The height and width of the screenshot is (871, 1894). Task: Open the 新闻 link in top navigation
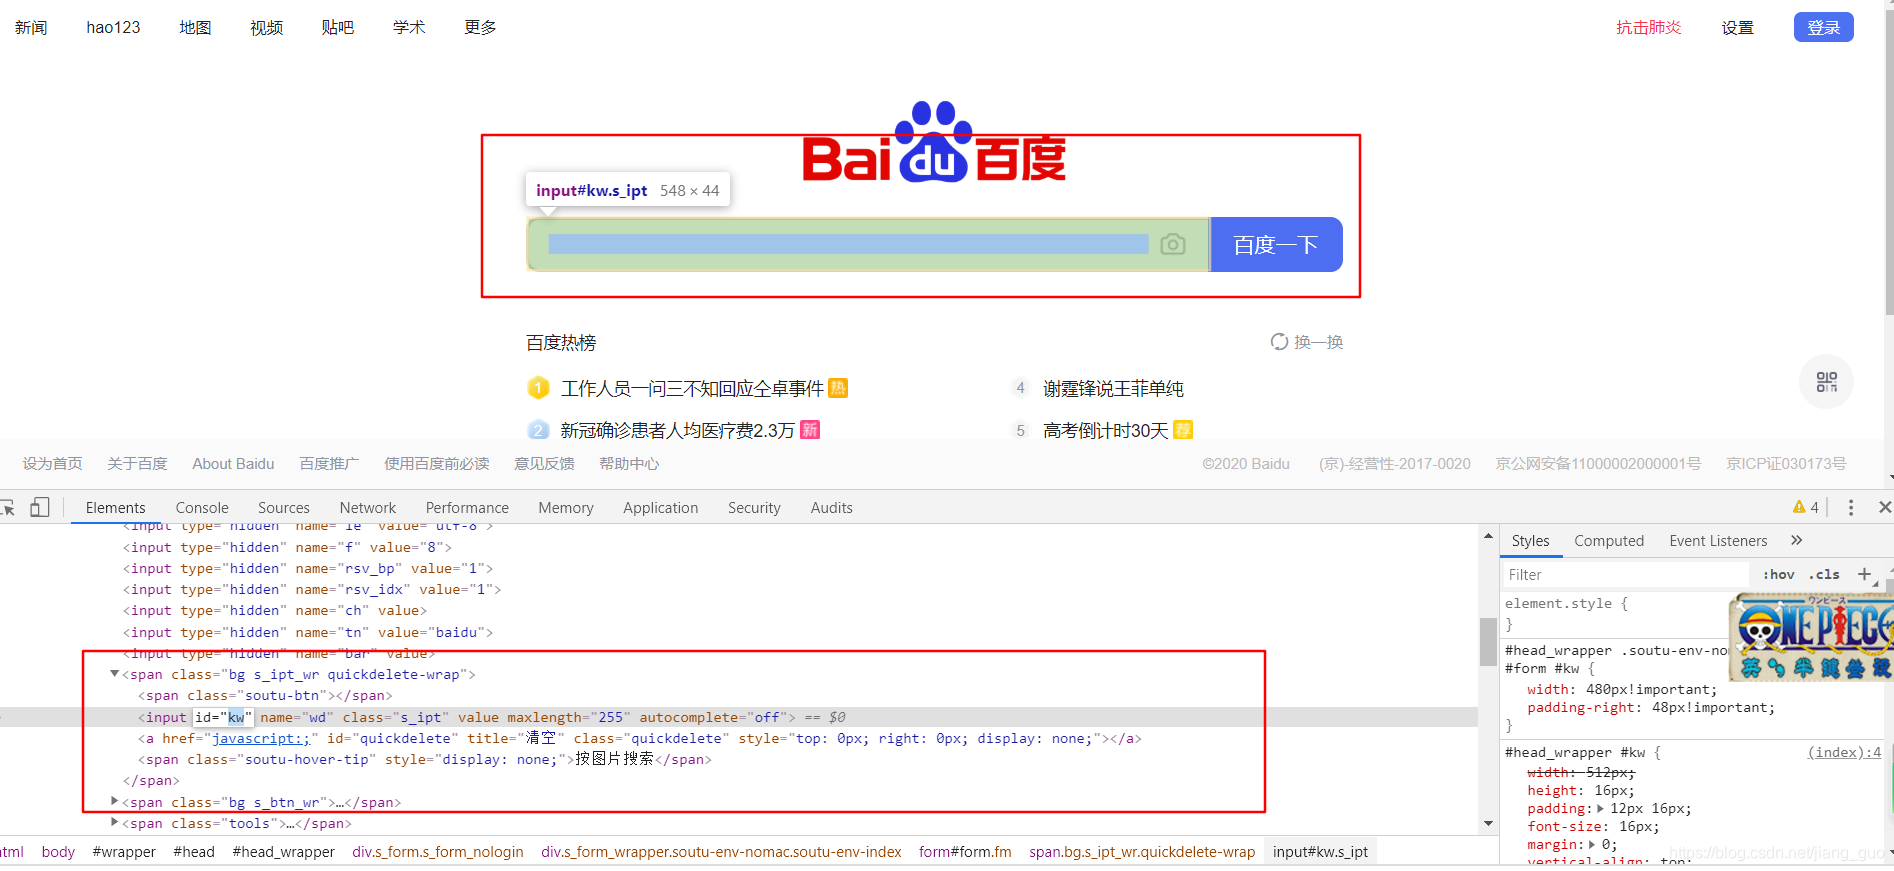click(x=31, y=28)
